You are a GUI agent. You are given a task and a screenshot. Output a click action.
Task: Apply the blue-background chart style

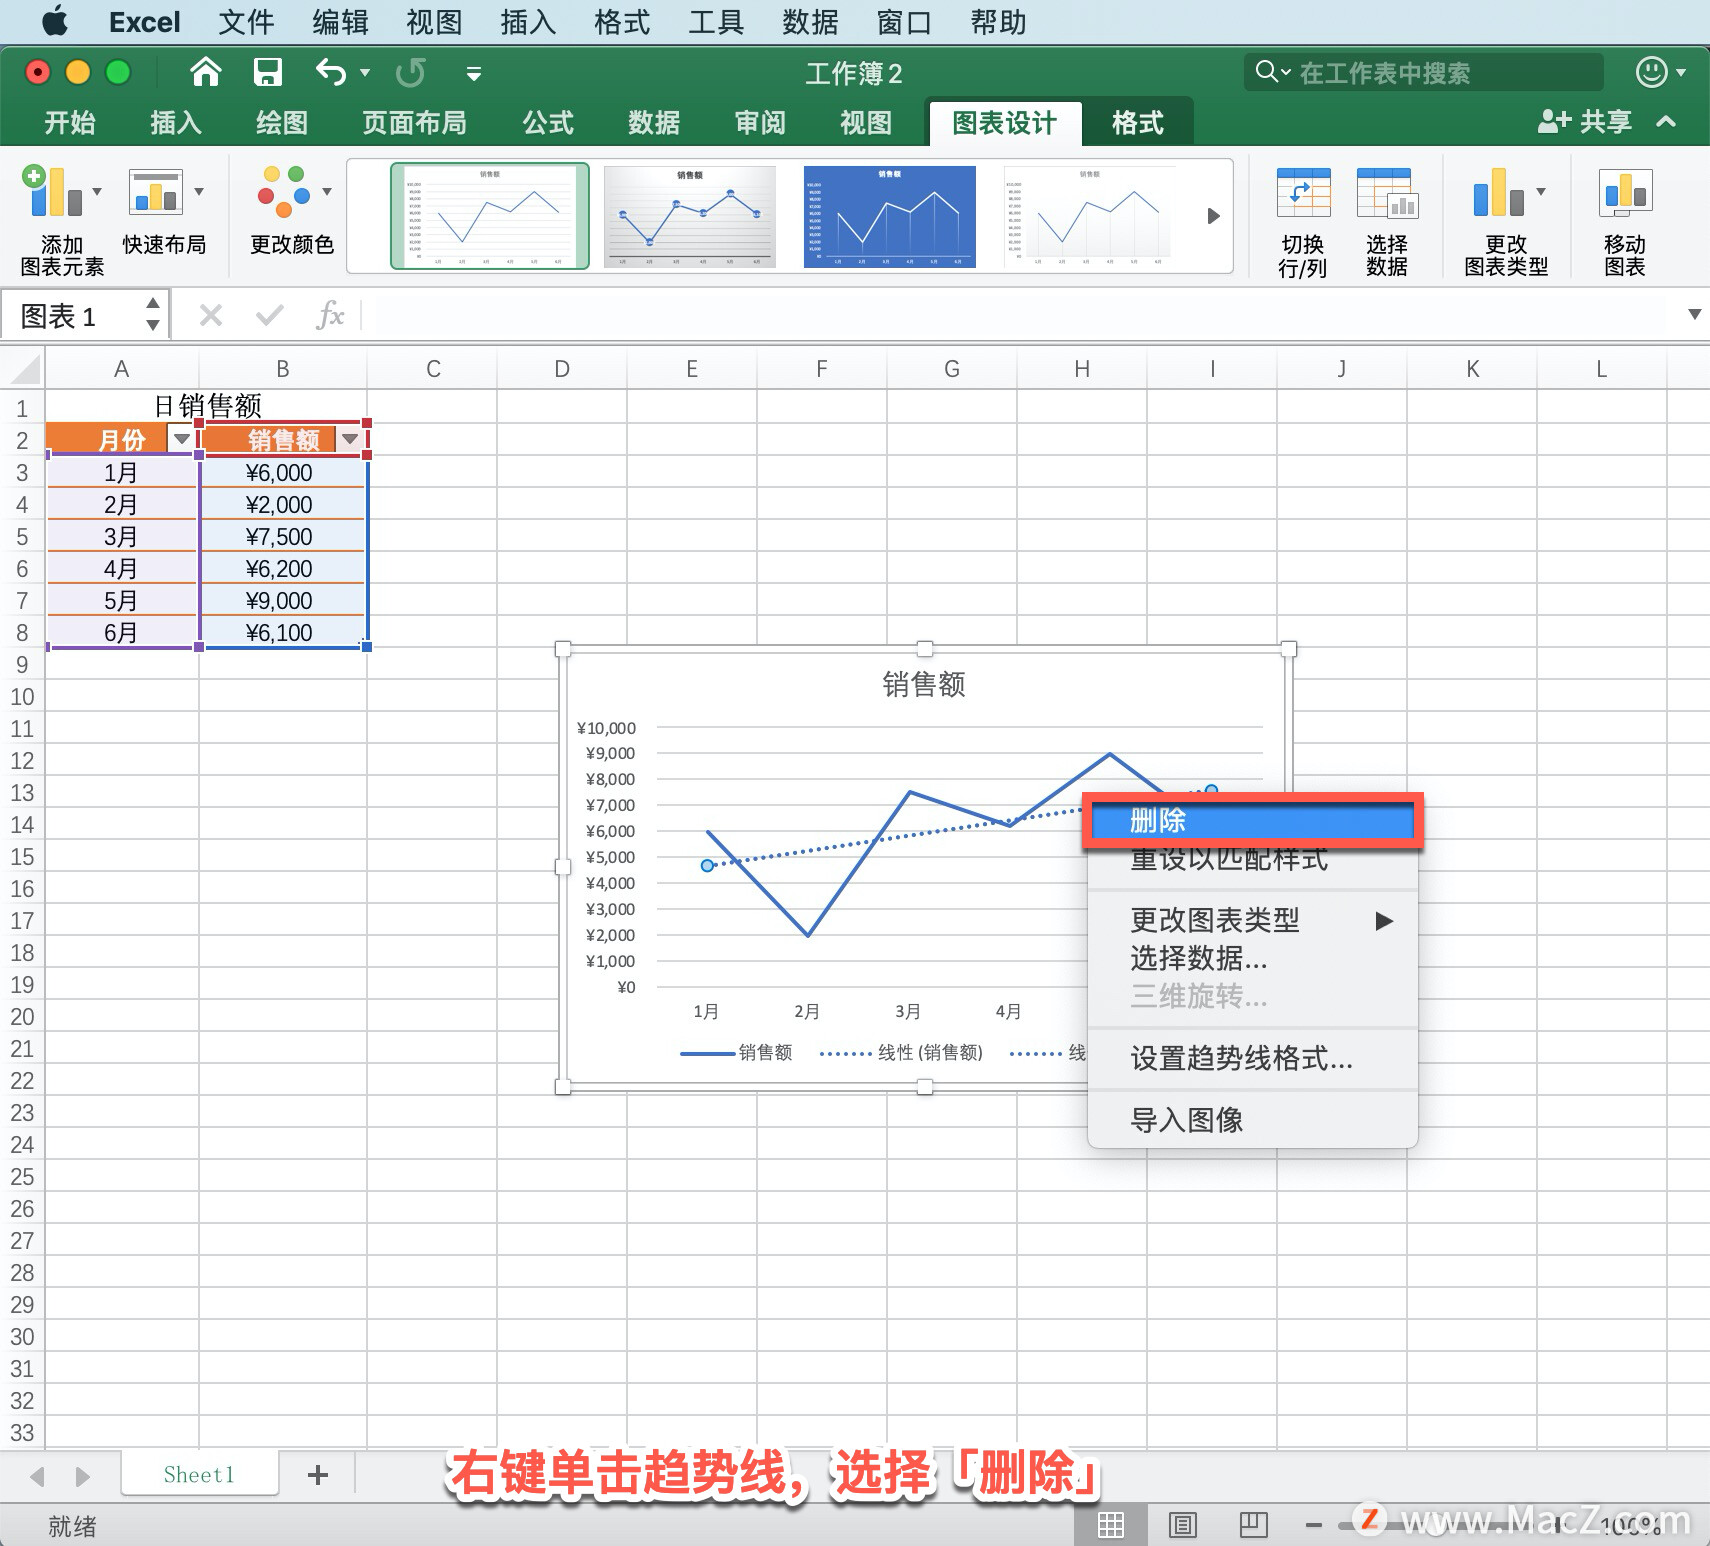coord(890,216)
